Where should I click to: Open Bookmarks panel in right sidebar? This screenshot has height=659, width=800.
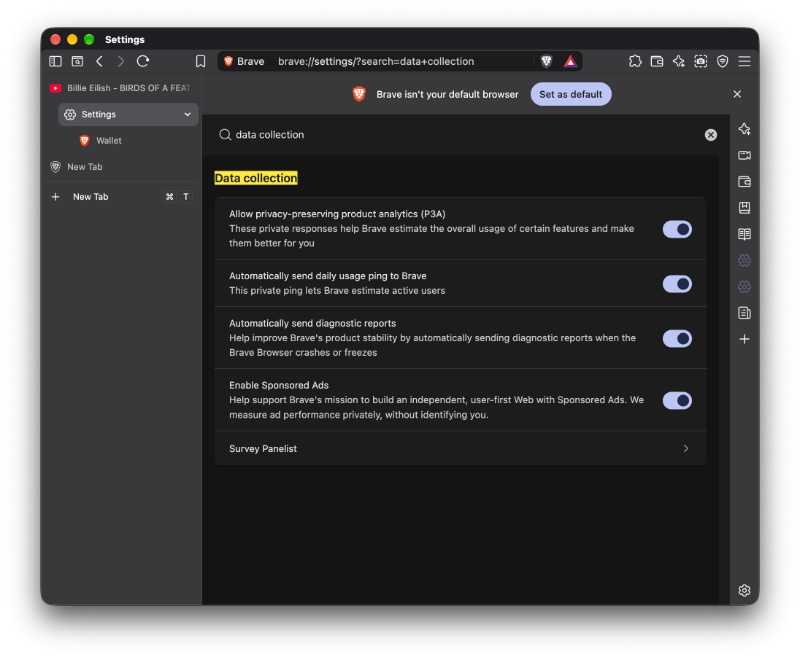point(744,208)
